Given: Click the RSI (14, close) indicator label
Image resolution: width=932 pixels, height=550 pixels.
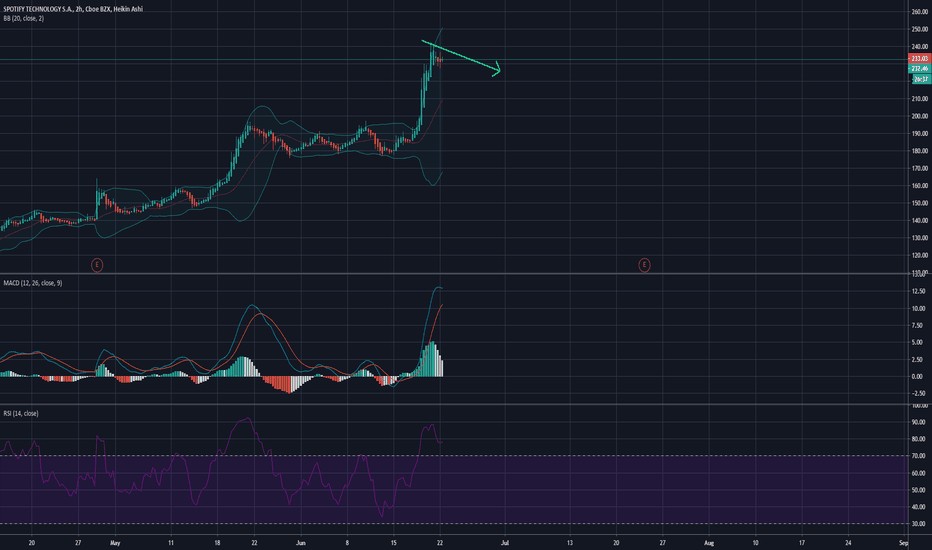Looking at the screenshot, I should (x=21, y=413).
